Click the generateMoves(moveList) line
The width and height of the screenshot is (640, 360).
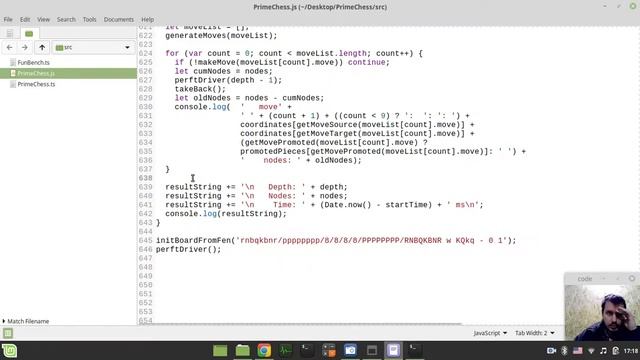click(x=221, y=36)
